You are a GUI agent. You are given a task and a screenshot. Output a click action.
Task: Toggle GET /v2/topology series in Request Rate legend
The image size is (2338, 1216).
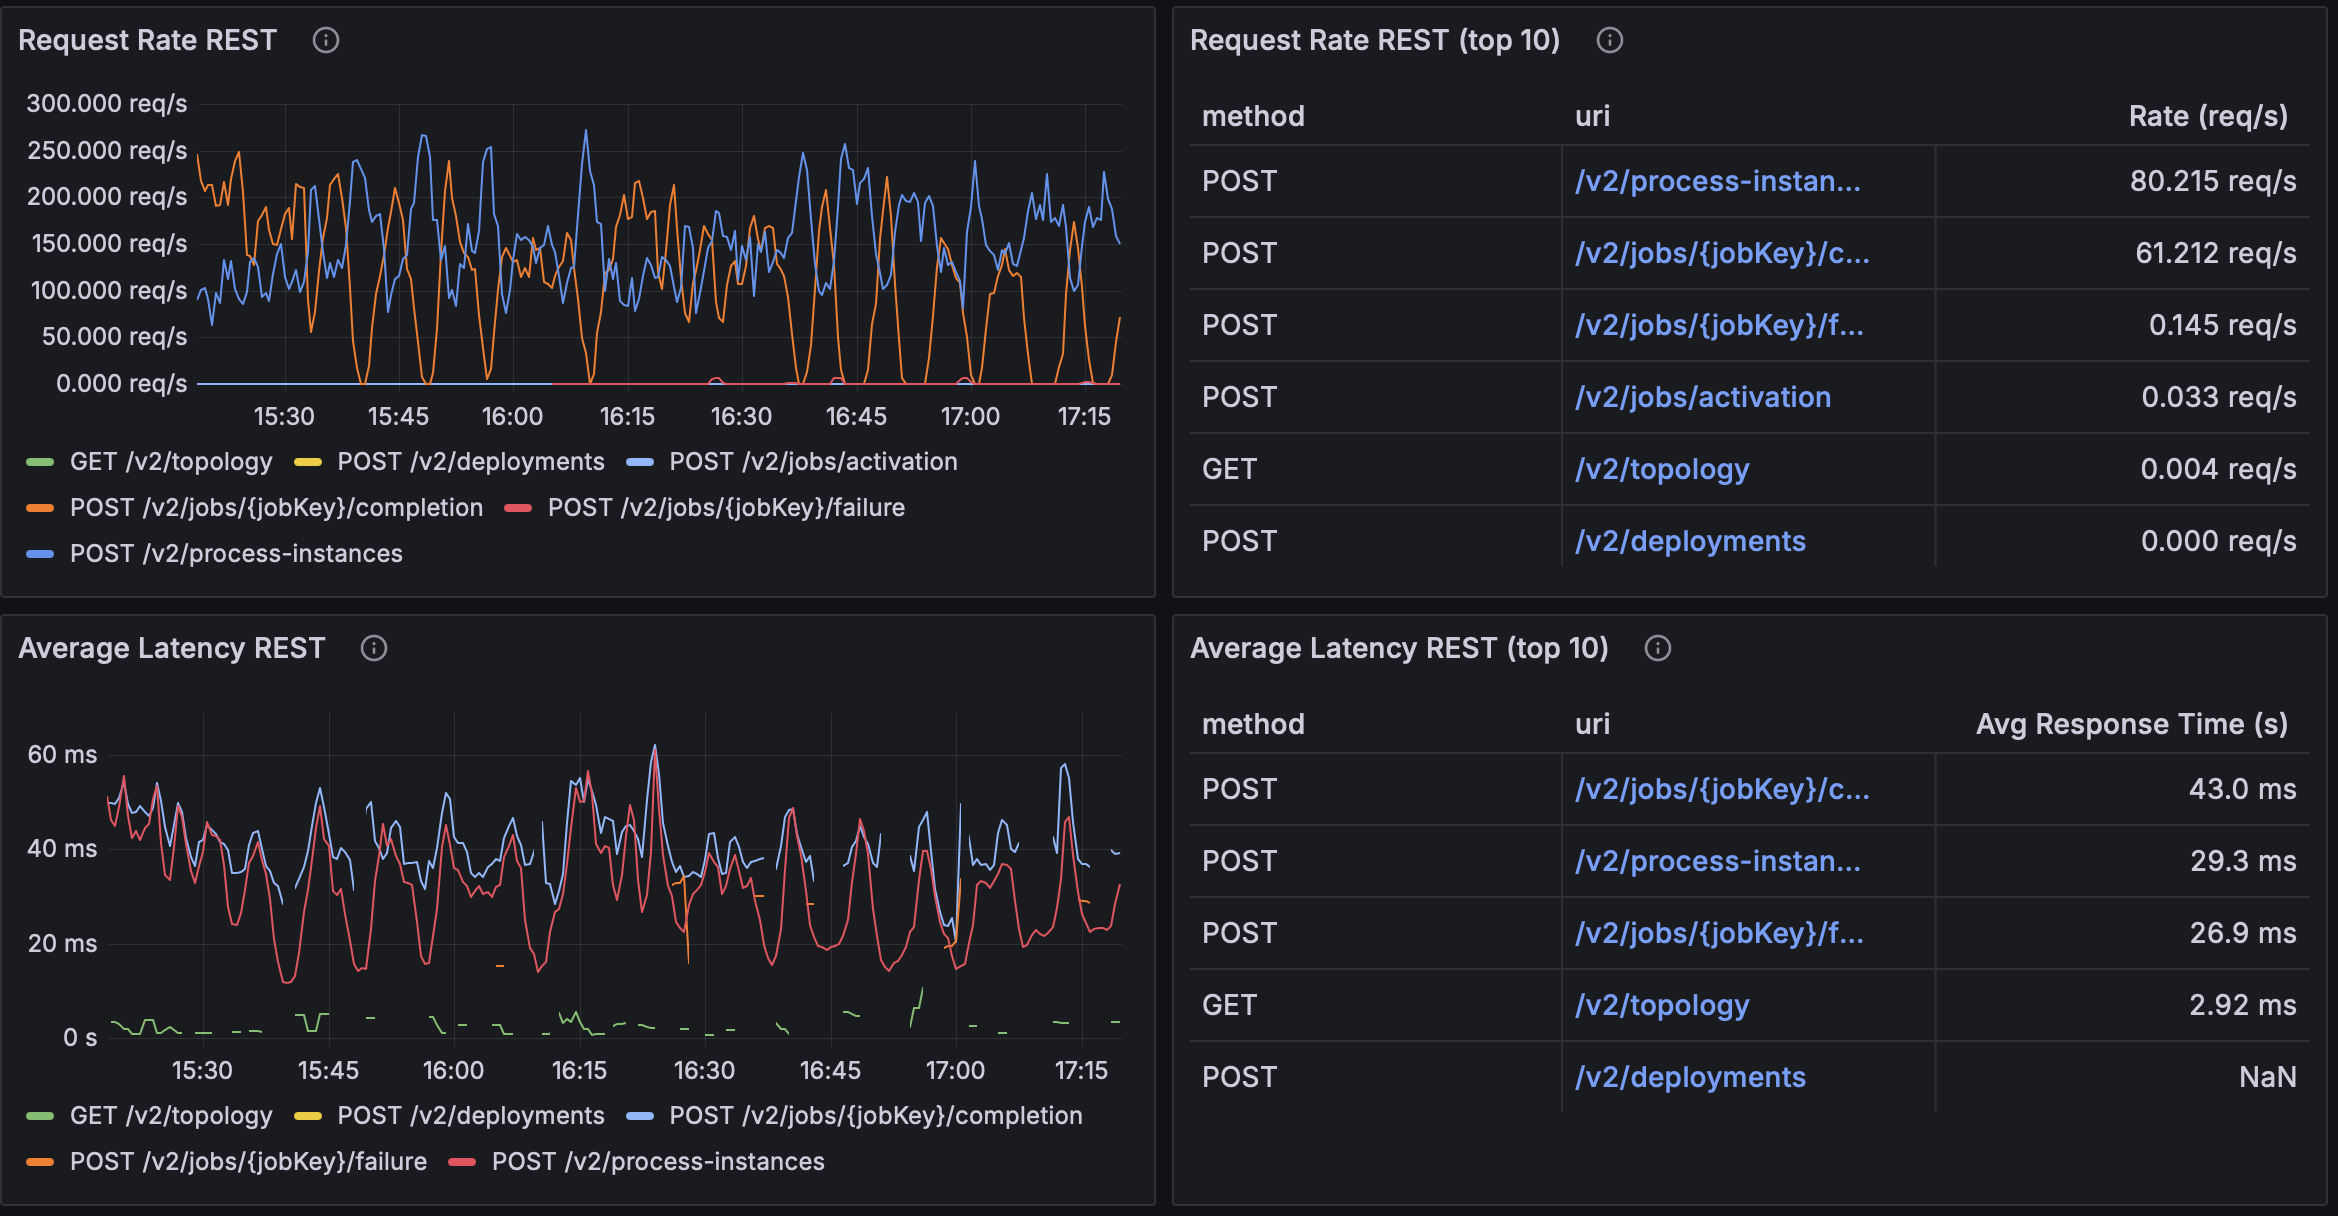170,461
